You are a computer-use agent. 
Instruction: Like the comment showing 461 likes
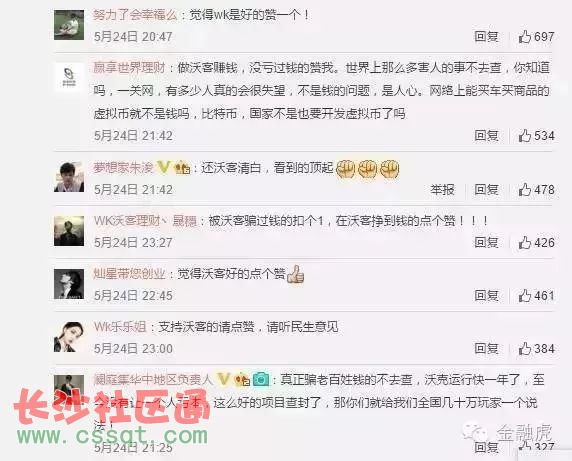pyautogui.click(x=525, y=296)
